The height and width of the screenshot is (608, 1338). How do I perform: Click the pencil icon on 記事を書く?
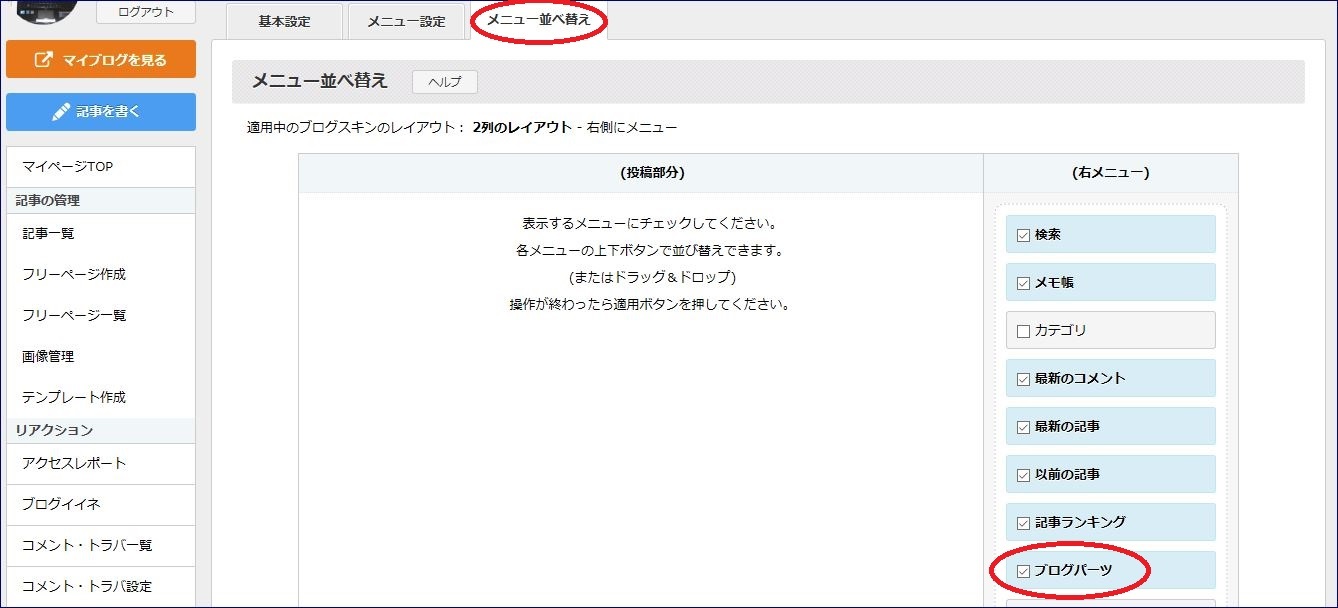[61, 112]
